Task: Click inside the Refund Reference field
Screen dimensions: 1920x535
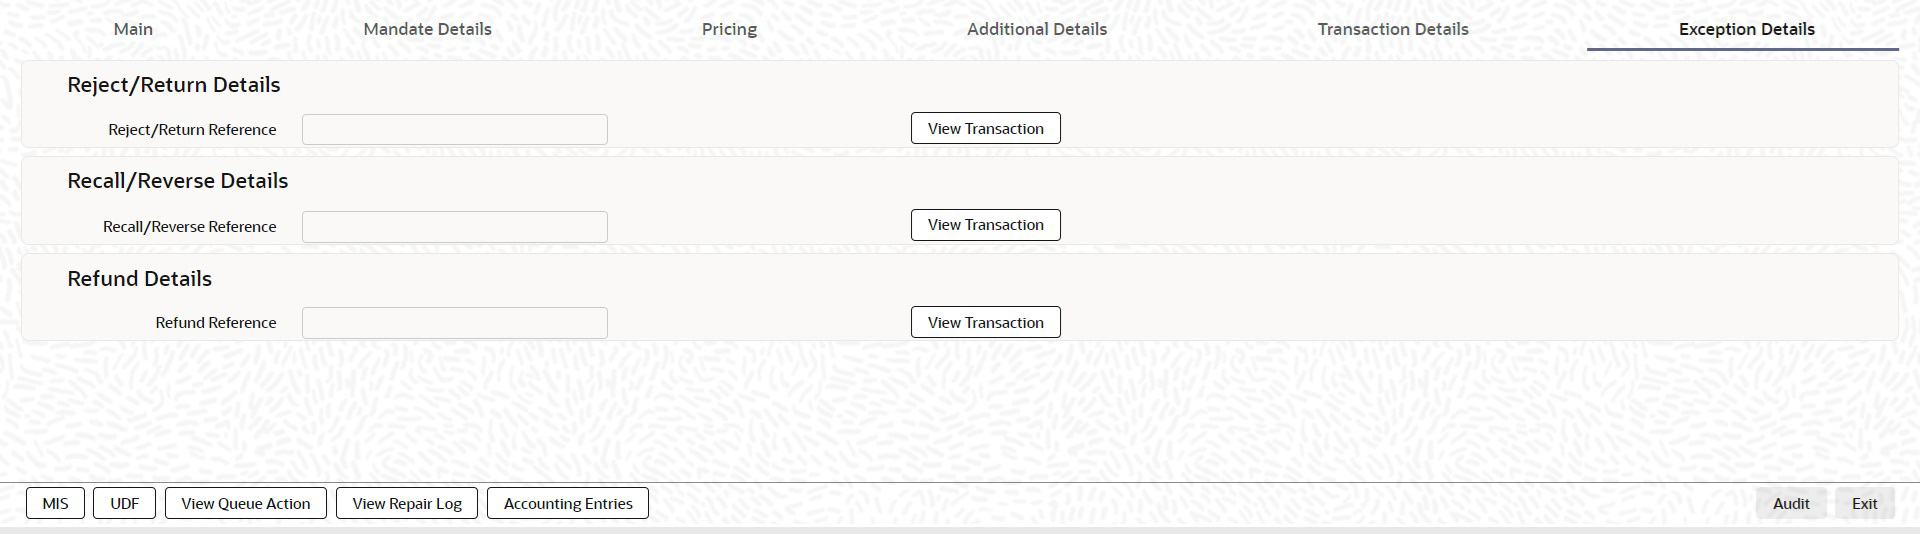Action: [x=454, y=322]
